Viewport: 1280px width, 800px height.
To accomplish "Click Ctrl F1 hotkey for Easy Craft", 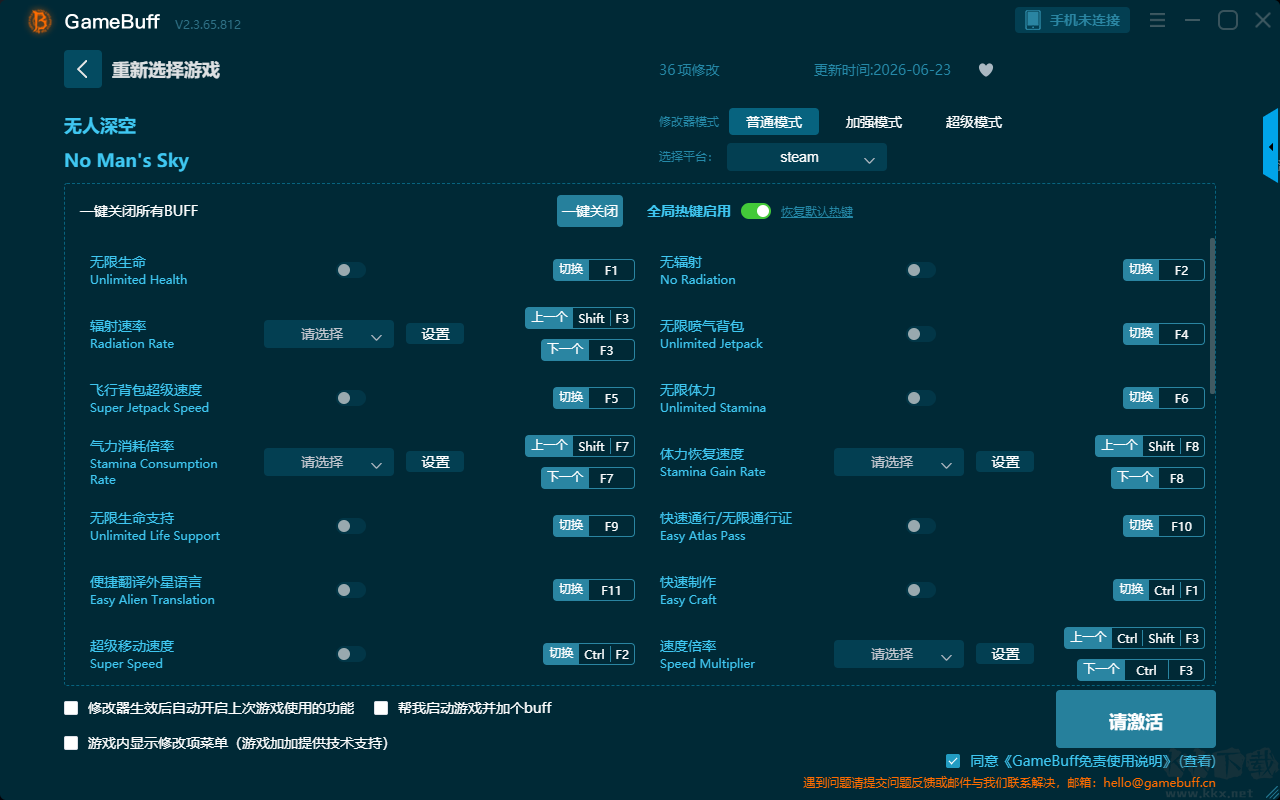I will tap(1159, 590).
